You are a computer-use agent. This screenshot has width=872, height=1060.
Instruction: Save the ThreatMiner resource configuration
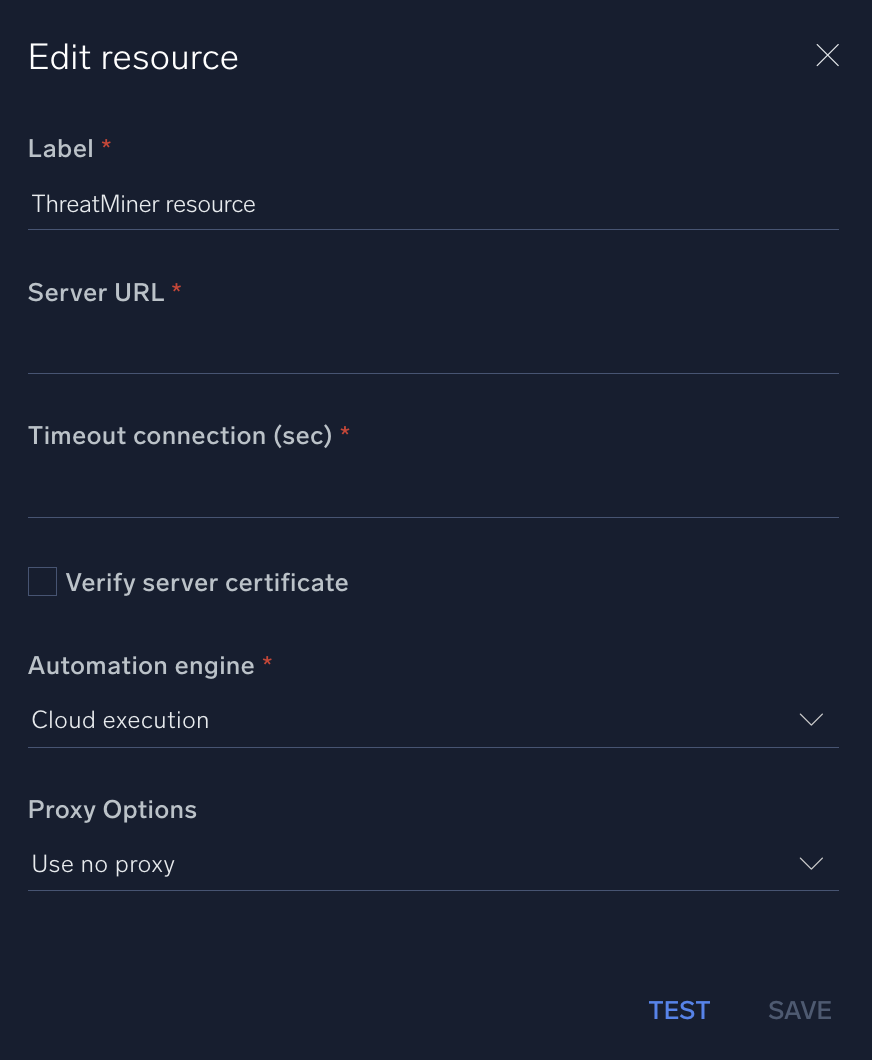pyautogui.click(x=799, y=1010)
